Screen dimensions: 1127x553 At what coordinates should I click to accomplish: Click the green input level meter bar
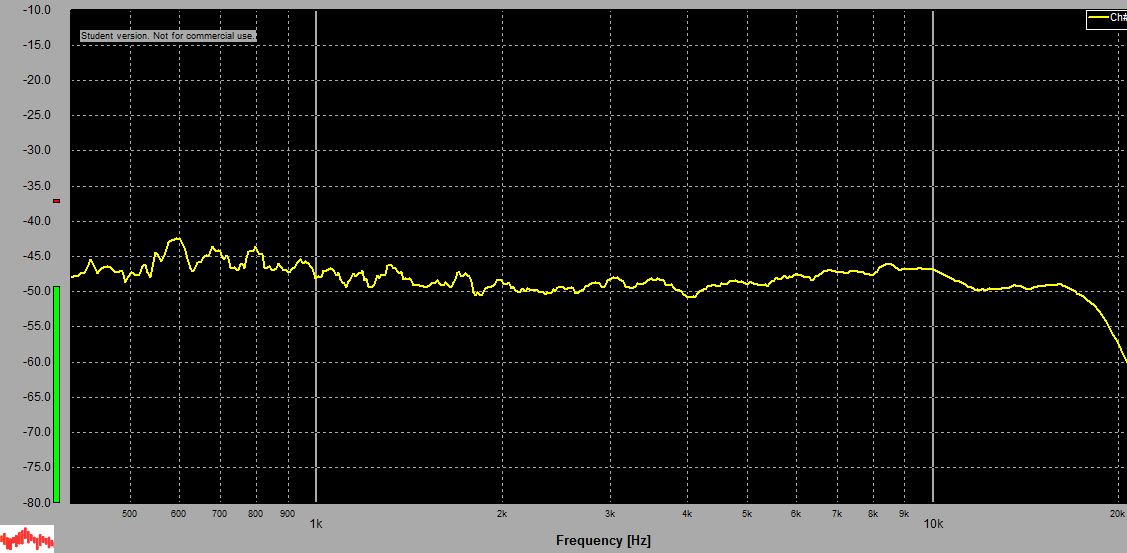(x=56, y=394)
